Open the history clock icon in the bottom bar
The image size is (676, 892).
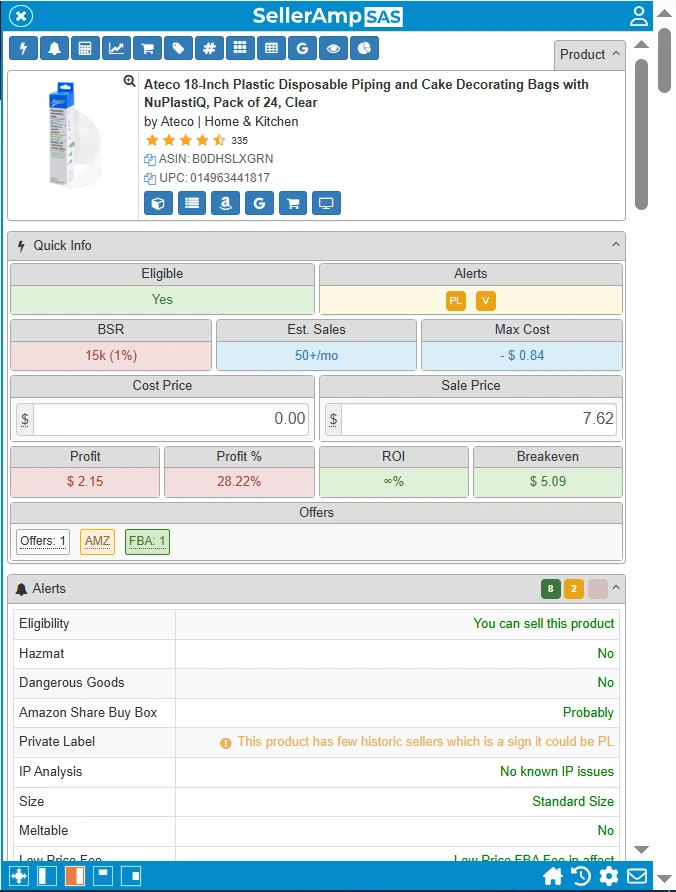[580, 876]
